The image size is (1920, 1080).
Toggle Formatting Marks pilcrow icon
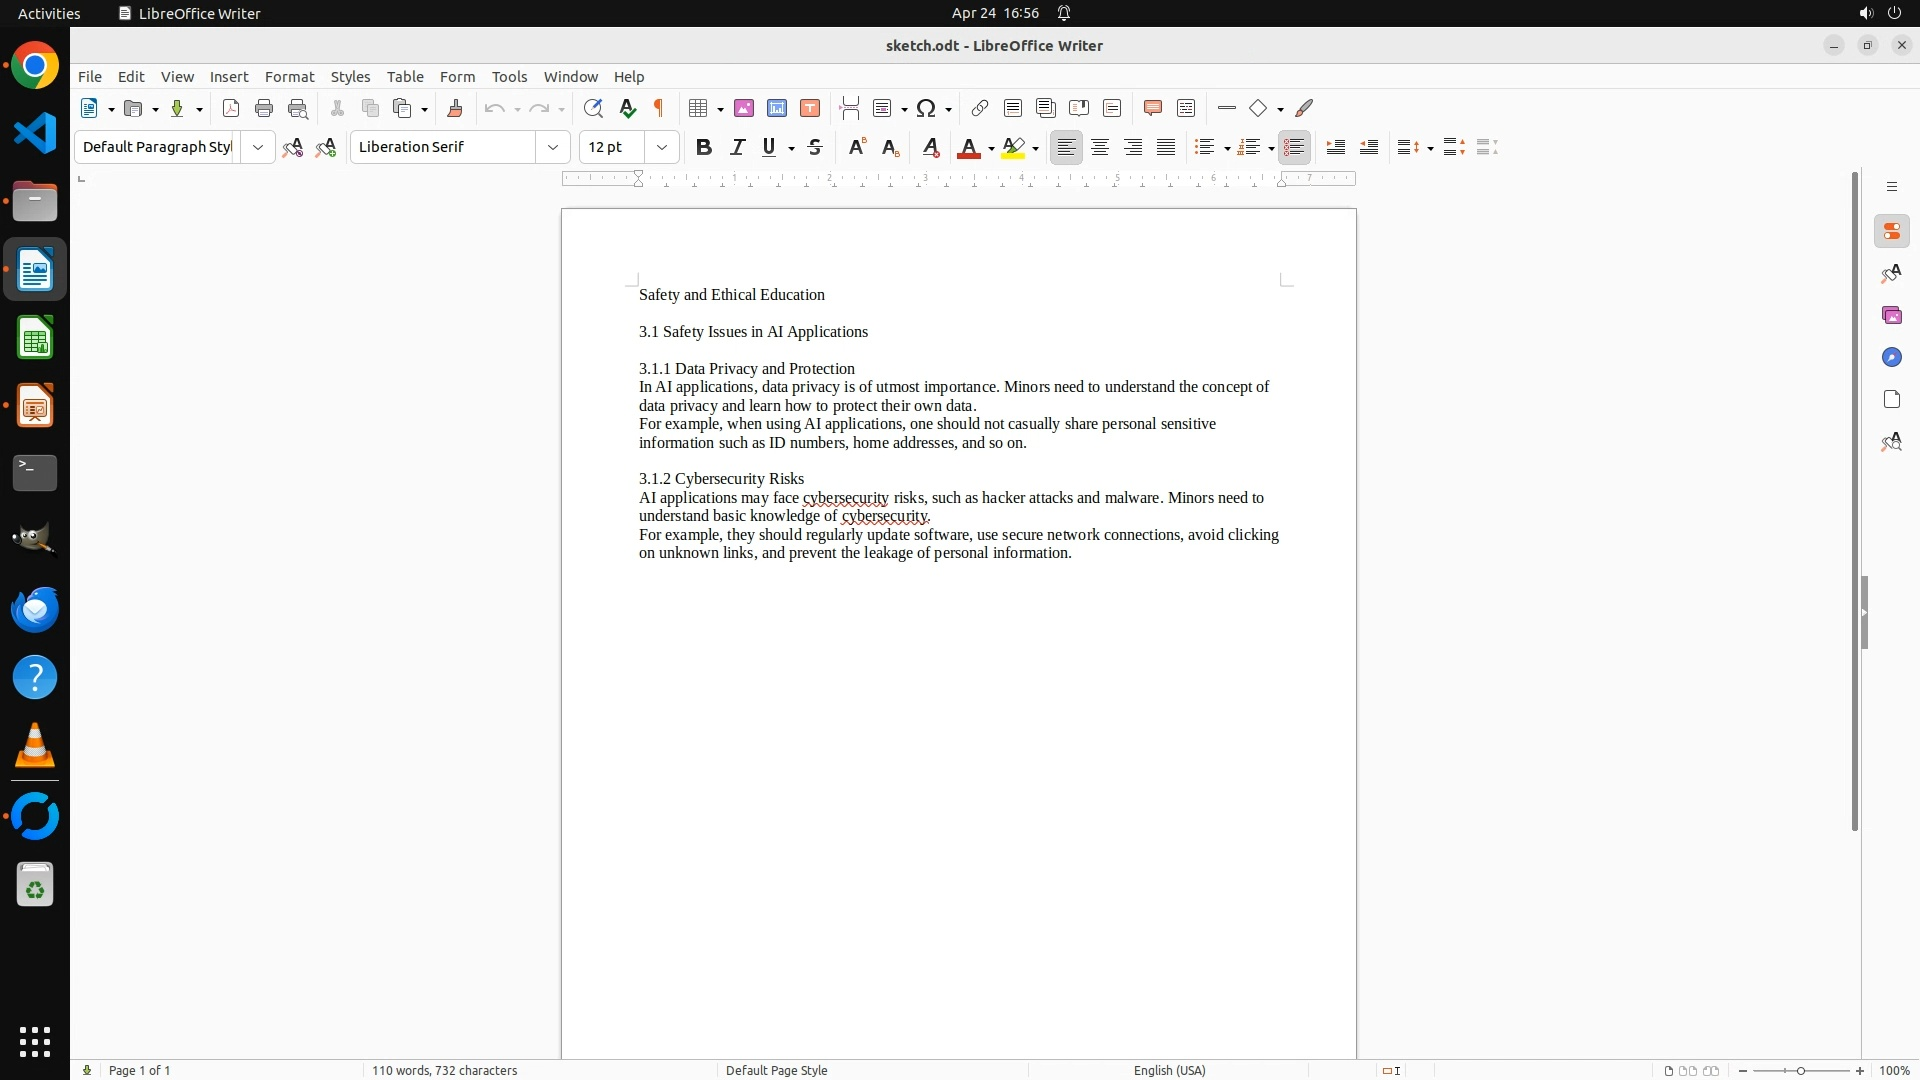pyautogui.click(x=659, y=108)
